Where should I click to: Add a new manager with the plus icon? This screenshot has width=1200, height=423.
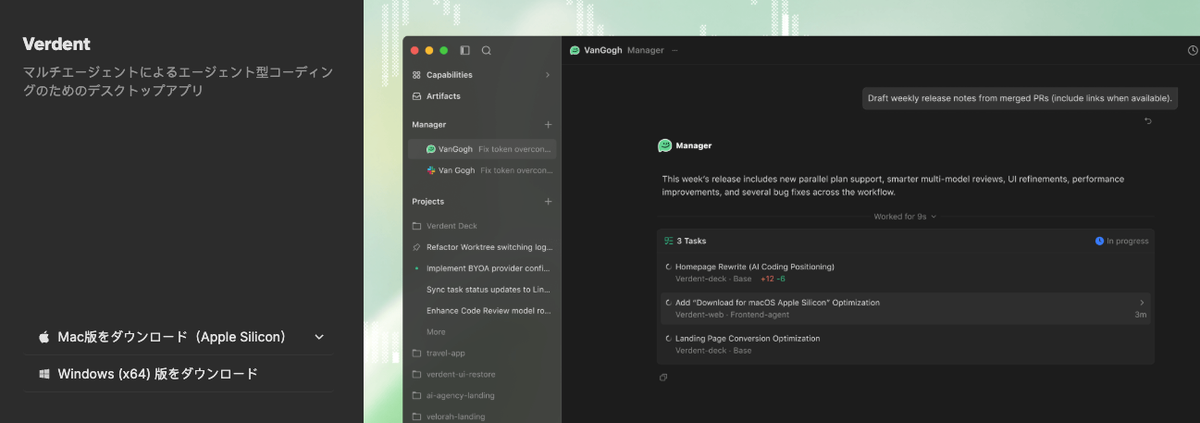point(547,124)
